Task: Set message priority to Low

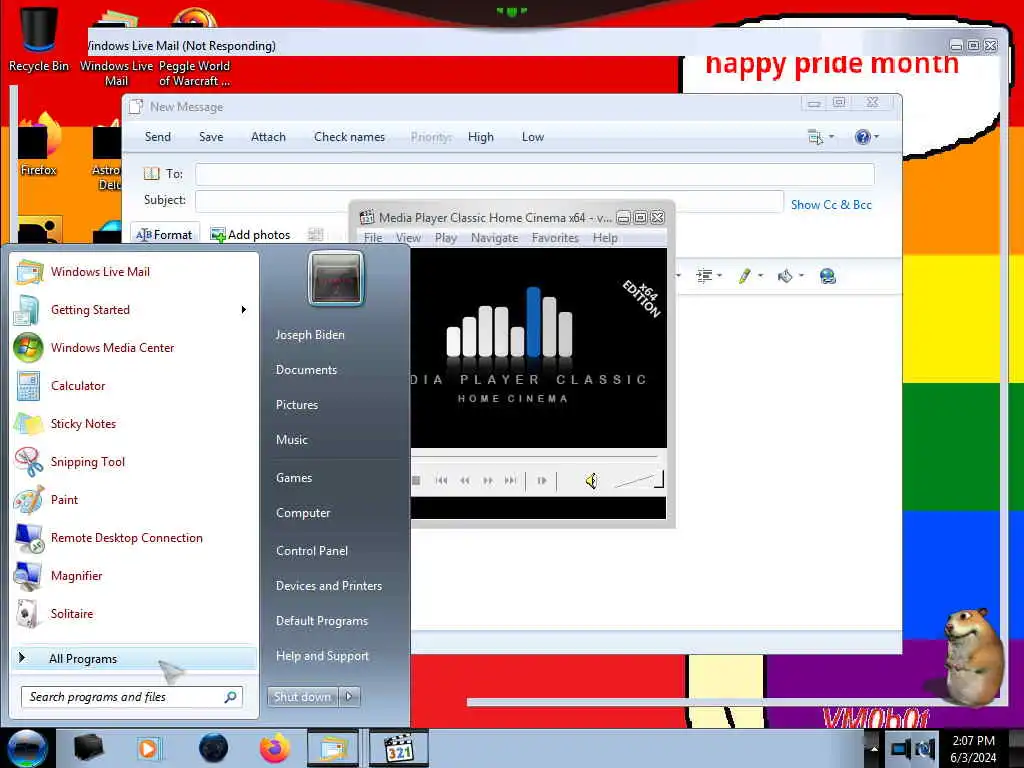Action: 533,137
